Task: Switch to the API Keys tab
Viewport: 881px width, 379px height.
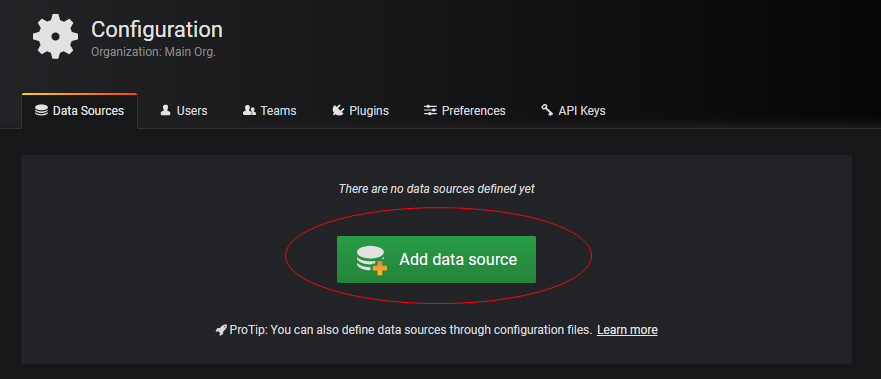Action: pyautogui.click(x=573, y=111)
